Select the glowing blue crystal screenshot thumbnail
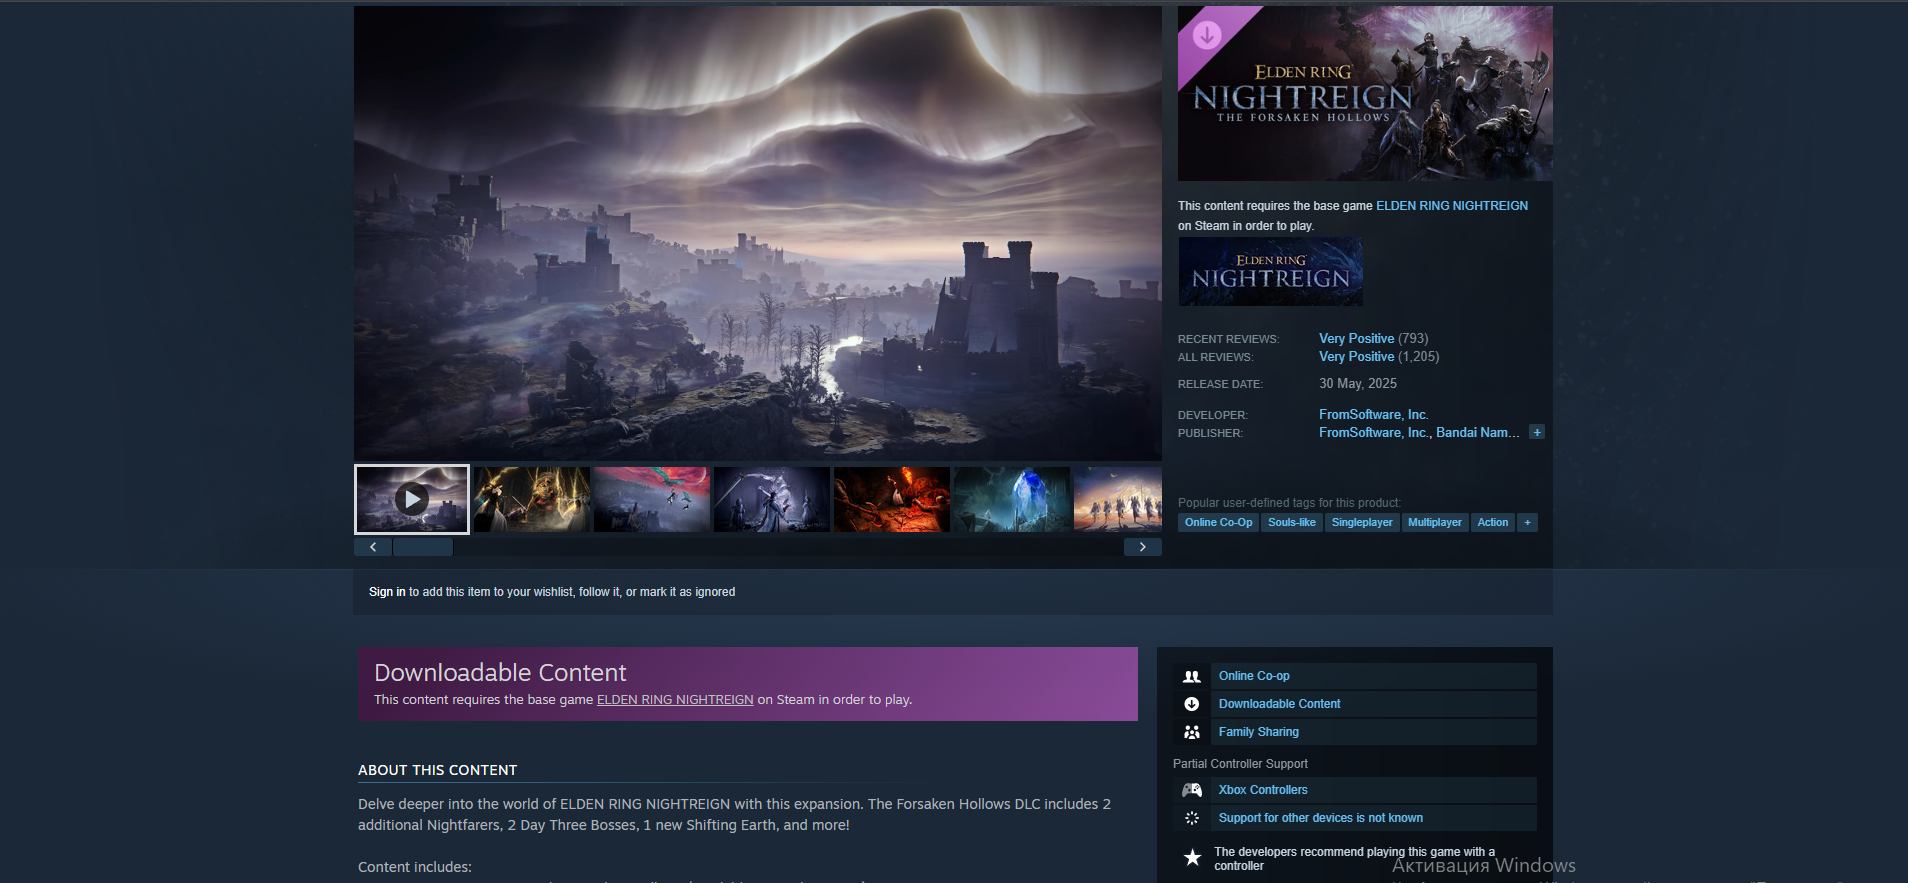1908x883 pixels. click(x=1012, y=499)
